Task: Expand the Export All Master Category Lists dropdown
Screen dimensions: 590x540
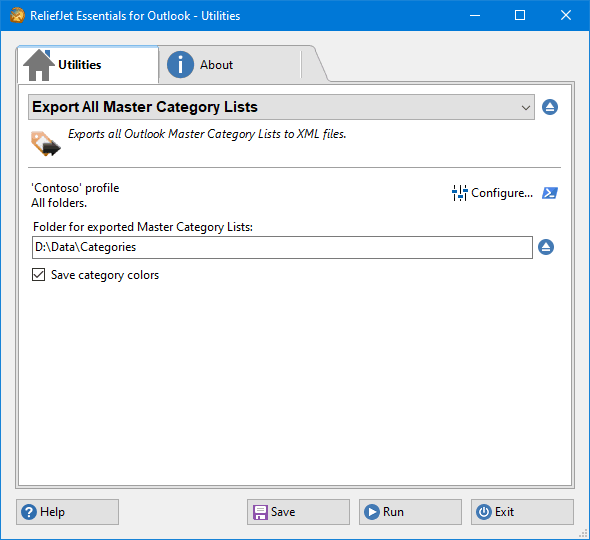Action: pyautogui.click(x=281, y=107)
